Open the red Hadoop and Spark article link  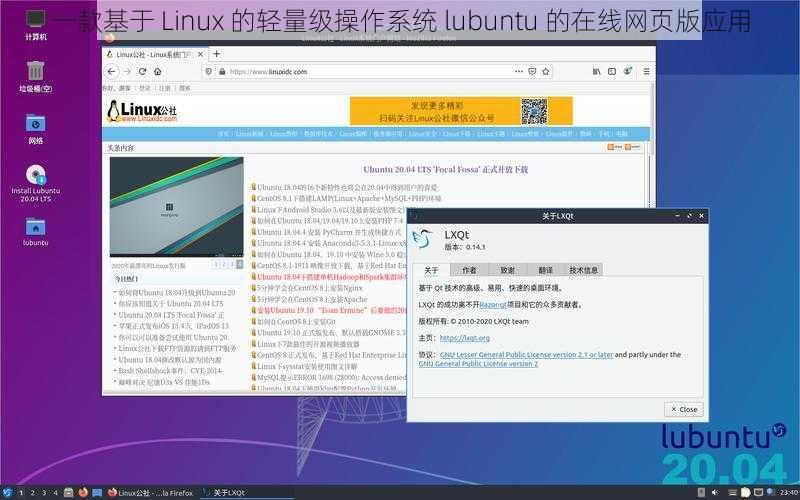pyautogui.click(x=332, y=277)
